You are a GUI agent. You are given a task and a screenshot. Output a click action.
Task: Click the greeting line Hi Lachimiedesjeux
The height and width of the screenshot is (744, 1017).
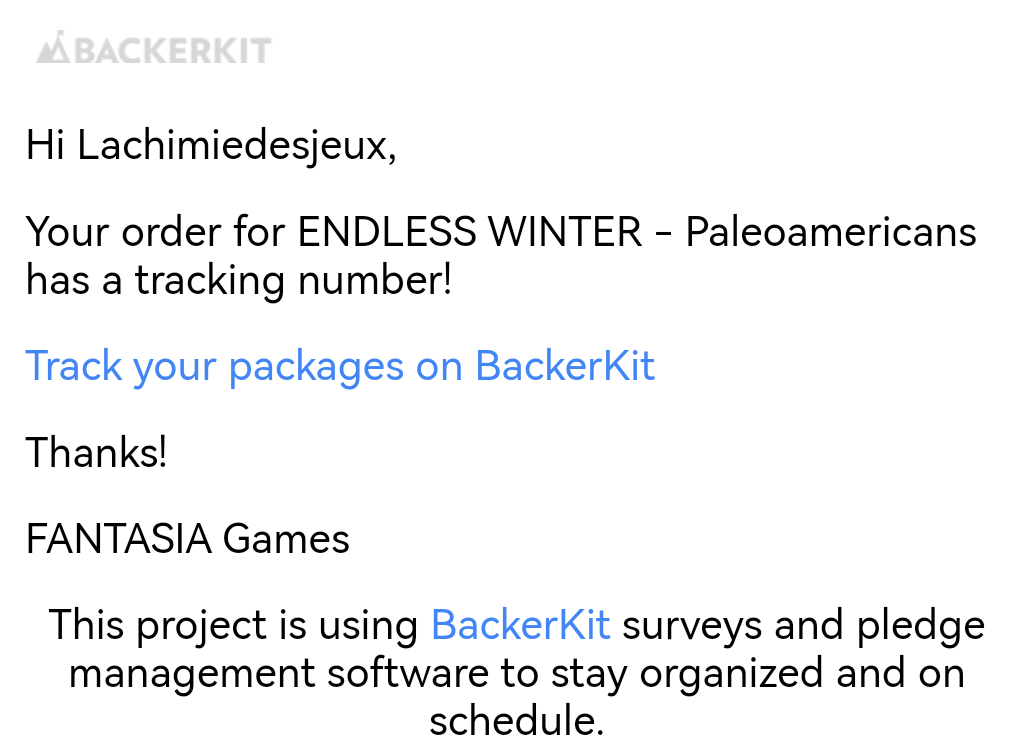[x=211, y=146]
